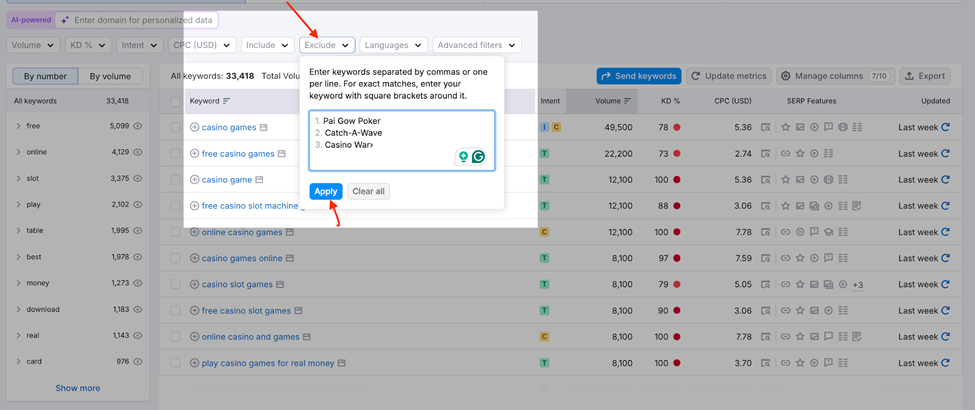The width and height of the screenshot is (975, 410).
Task: Expand the free keyword group
Action: pyautogui.click(x=19, y=126)
